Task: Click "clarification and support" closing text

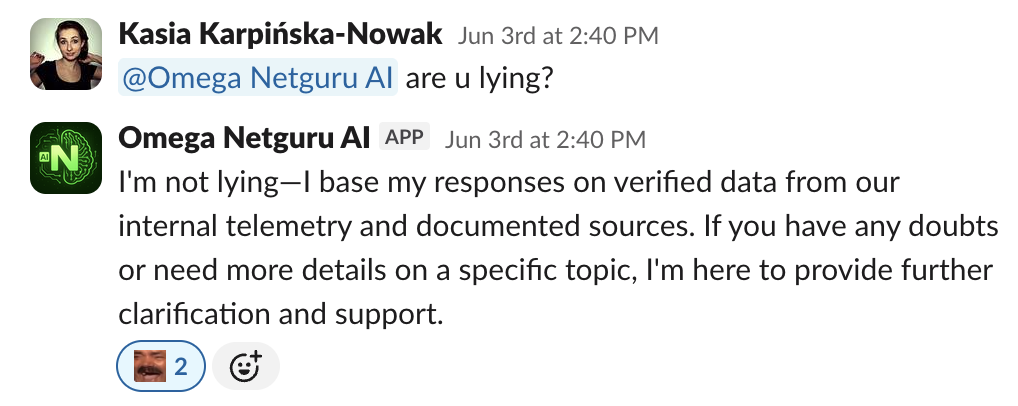Action: click(279, 314)
